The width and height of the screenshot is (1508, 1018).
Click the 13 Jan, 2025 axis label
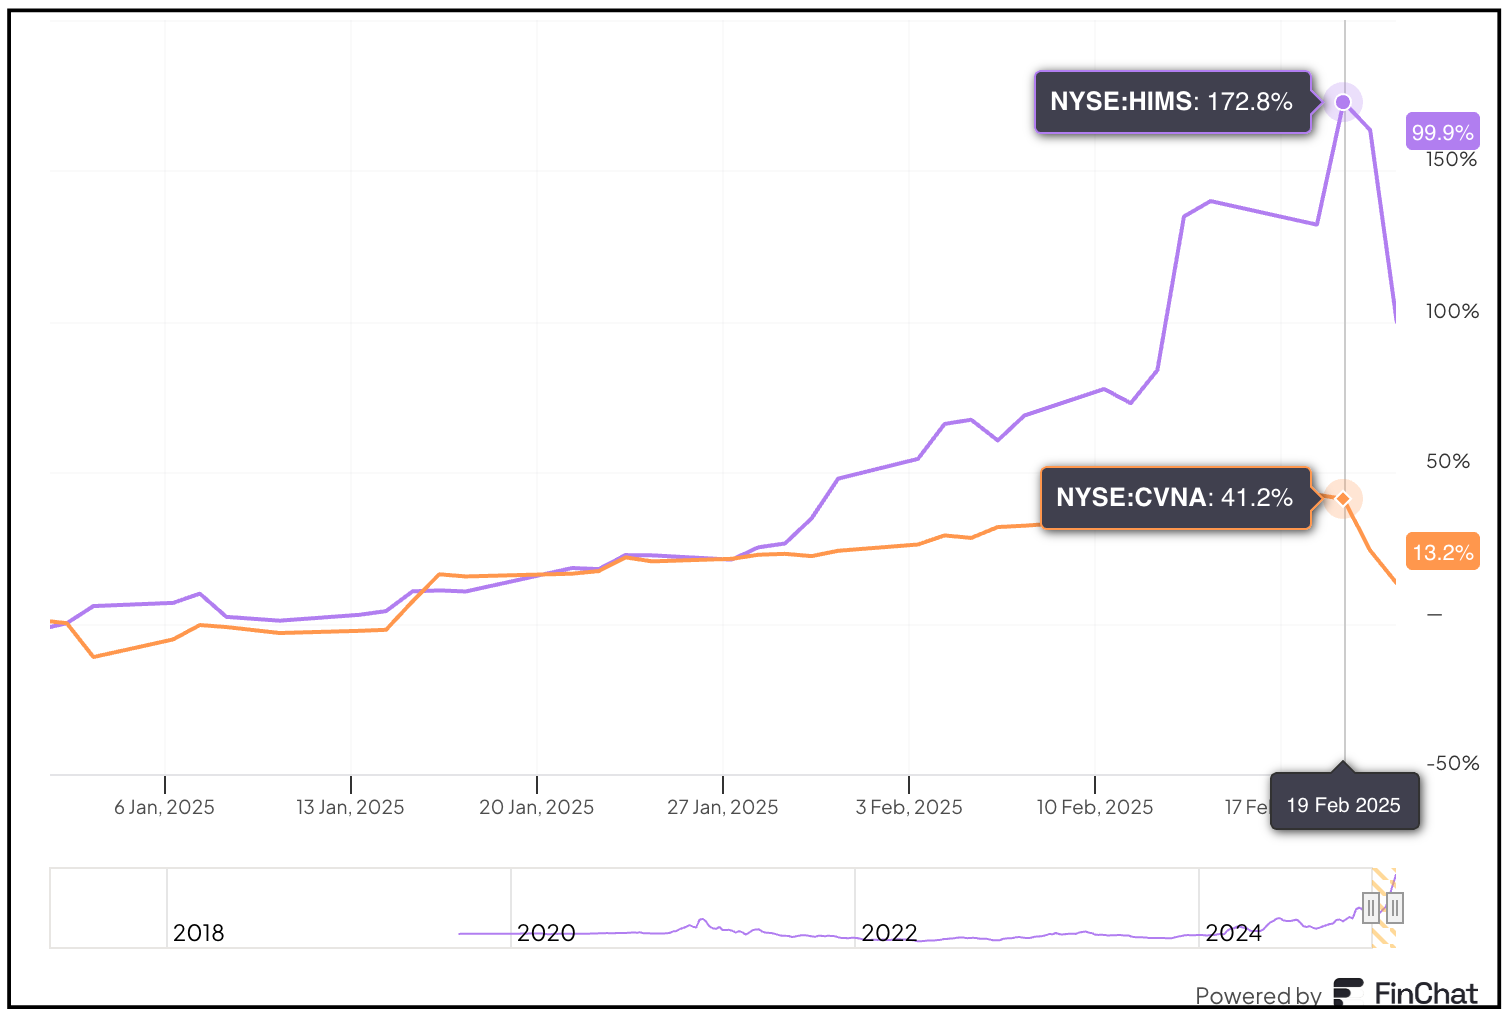(x=350, y=807)
